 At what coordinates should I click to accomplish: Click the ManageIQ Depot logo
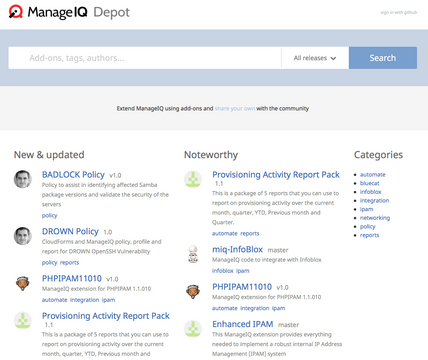pyautogui.click(x=69, y=12)
